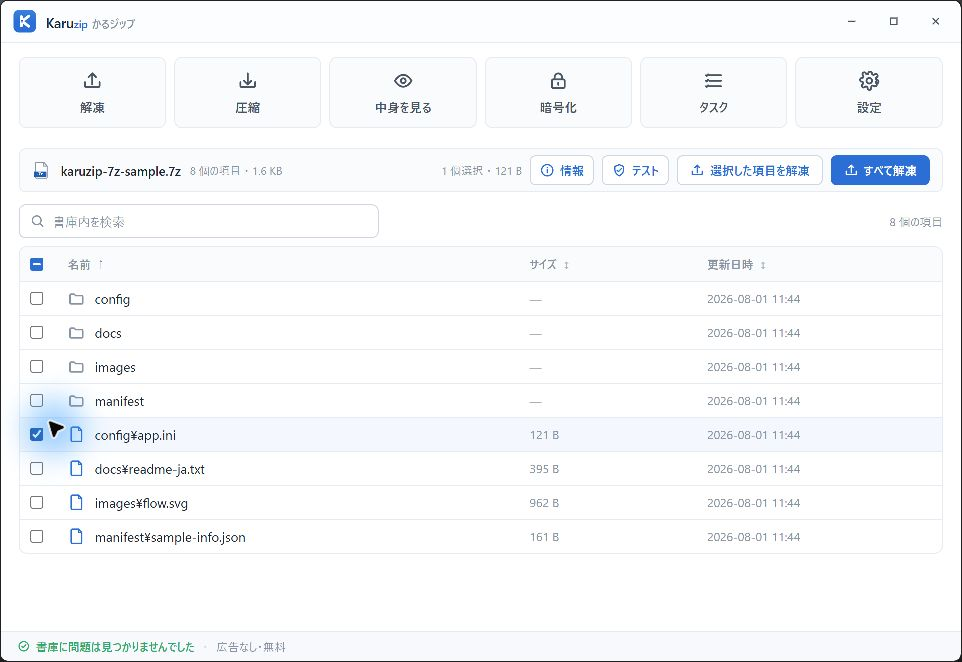This screenshot has width=962, height=662.
Task: Open the 中身を見る viewer tile
Action: [402, 93]
